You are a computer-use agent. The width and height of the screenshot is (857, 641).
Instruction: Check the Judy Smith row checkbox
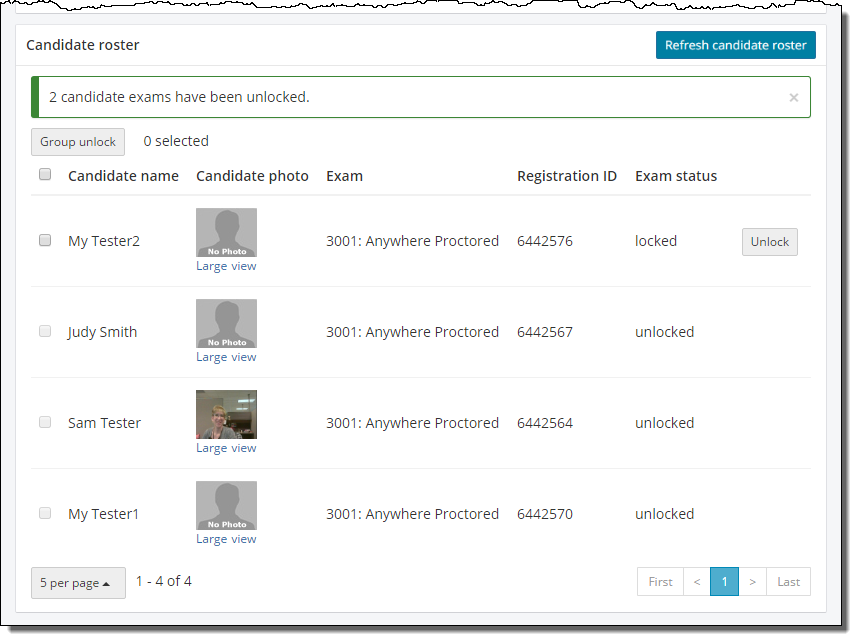pyautogui.click(x=45, y=331)
